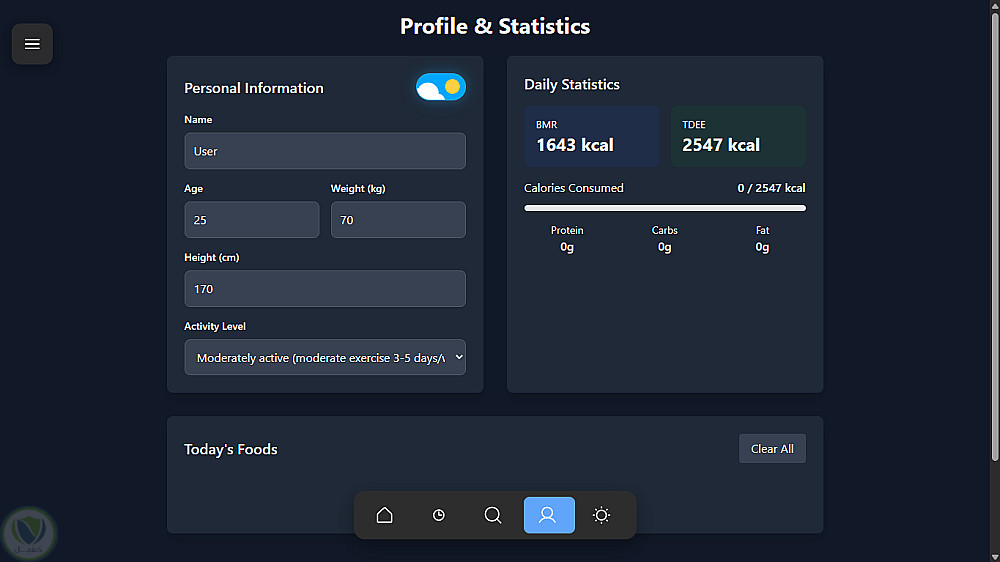The width and height of the screenshot is (1000, 562).
Task: Open the hamburger menu
Action: pos(32,44)
